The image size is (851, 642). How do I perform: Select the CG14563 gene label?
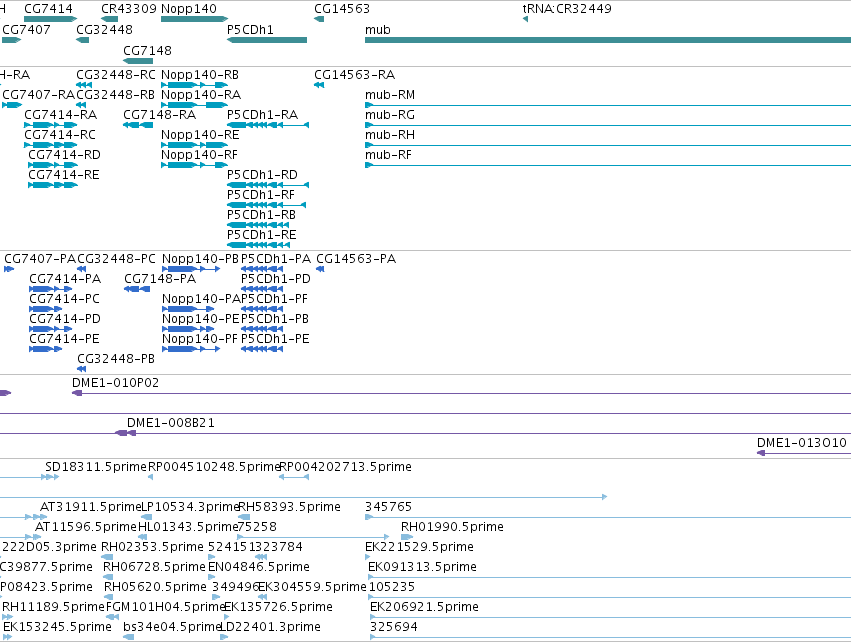pos(342,9)
